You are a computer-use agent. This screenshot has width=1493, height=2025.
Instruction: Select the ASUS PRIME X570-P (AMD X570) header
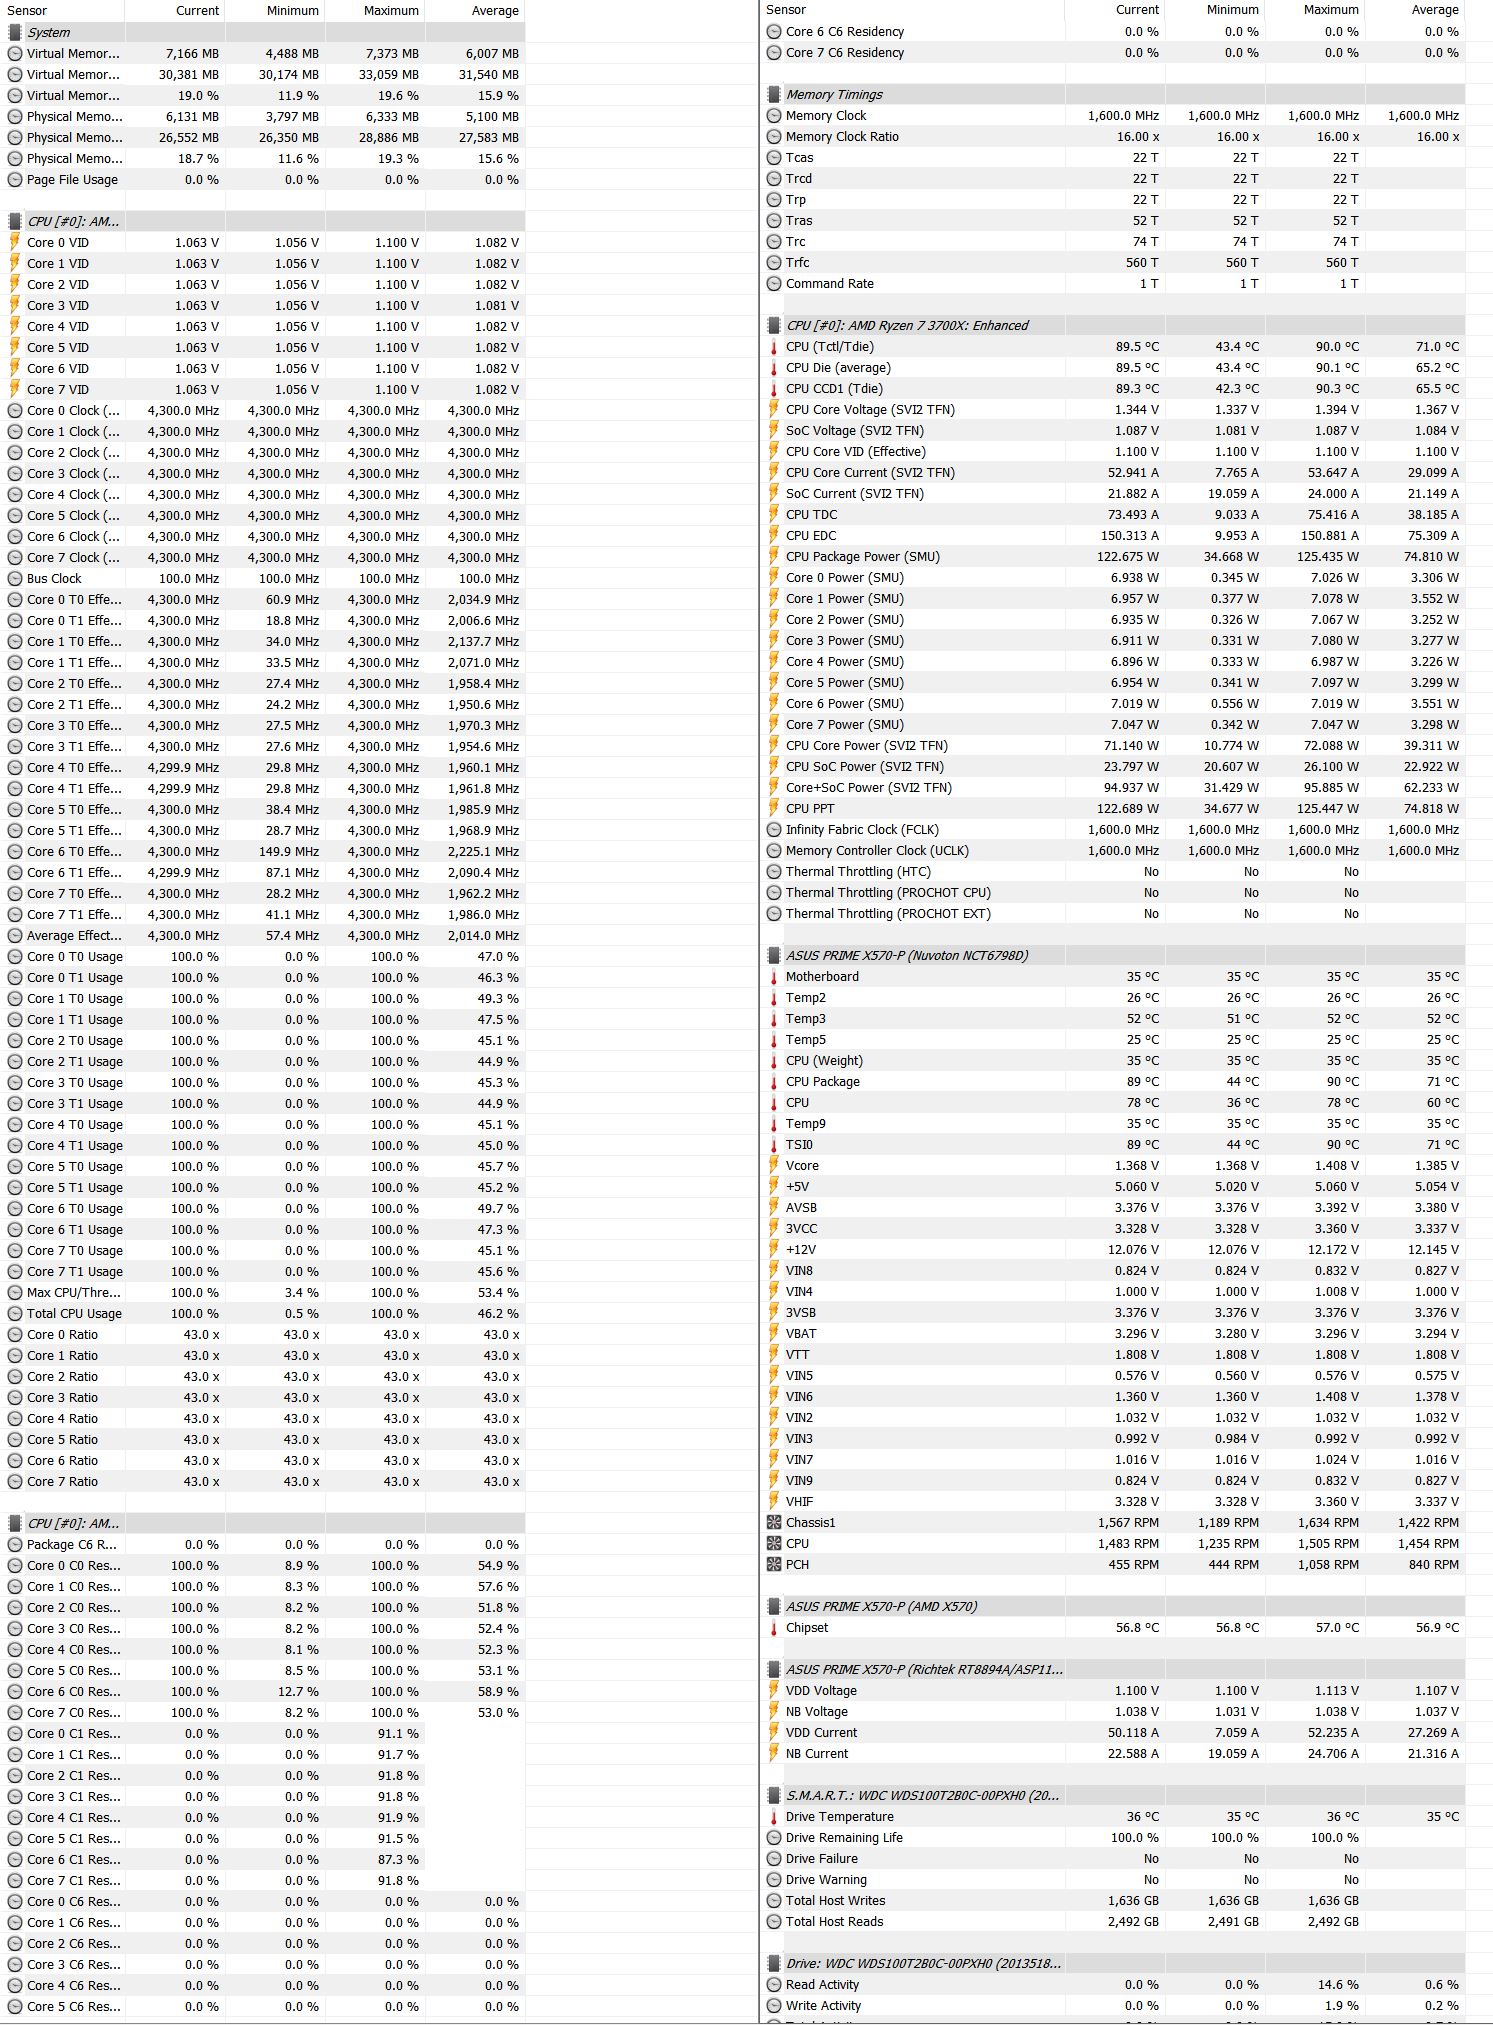pyautogui.click(x=1115, y=1607)
